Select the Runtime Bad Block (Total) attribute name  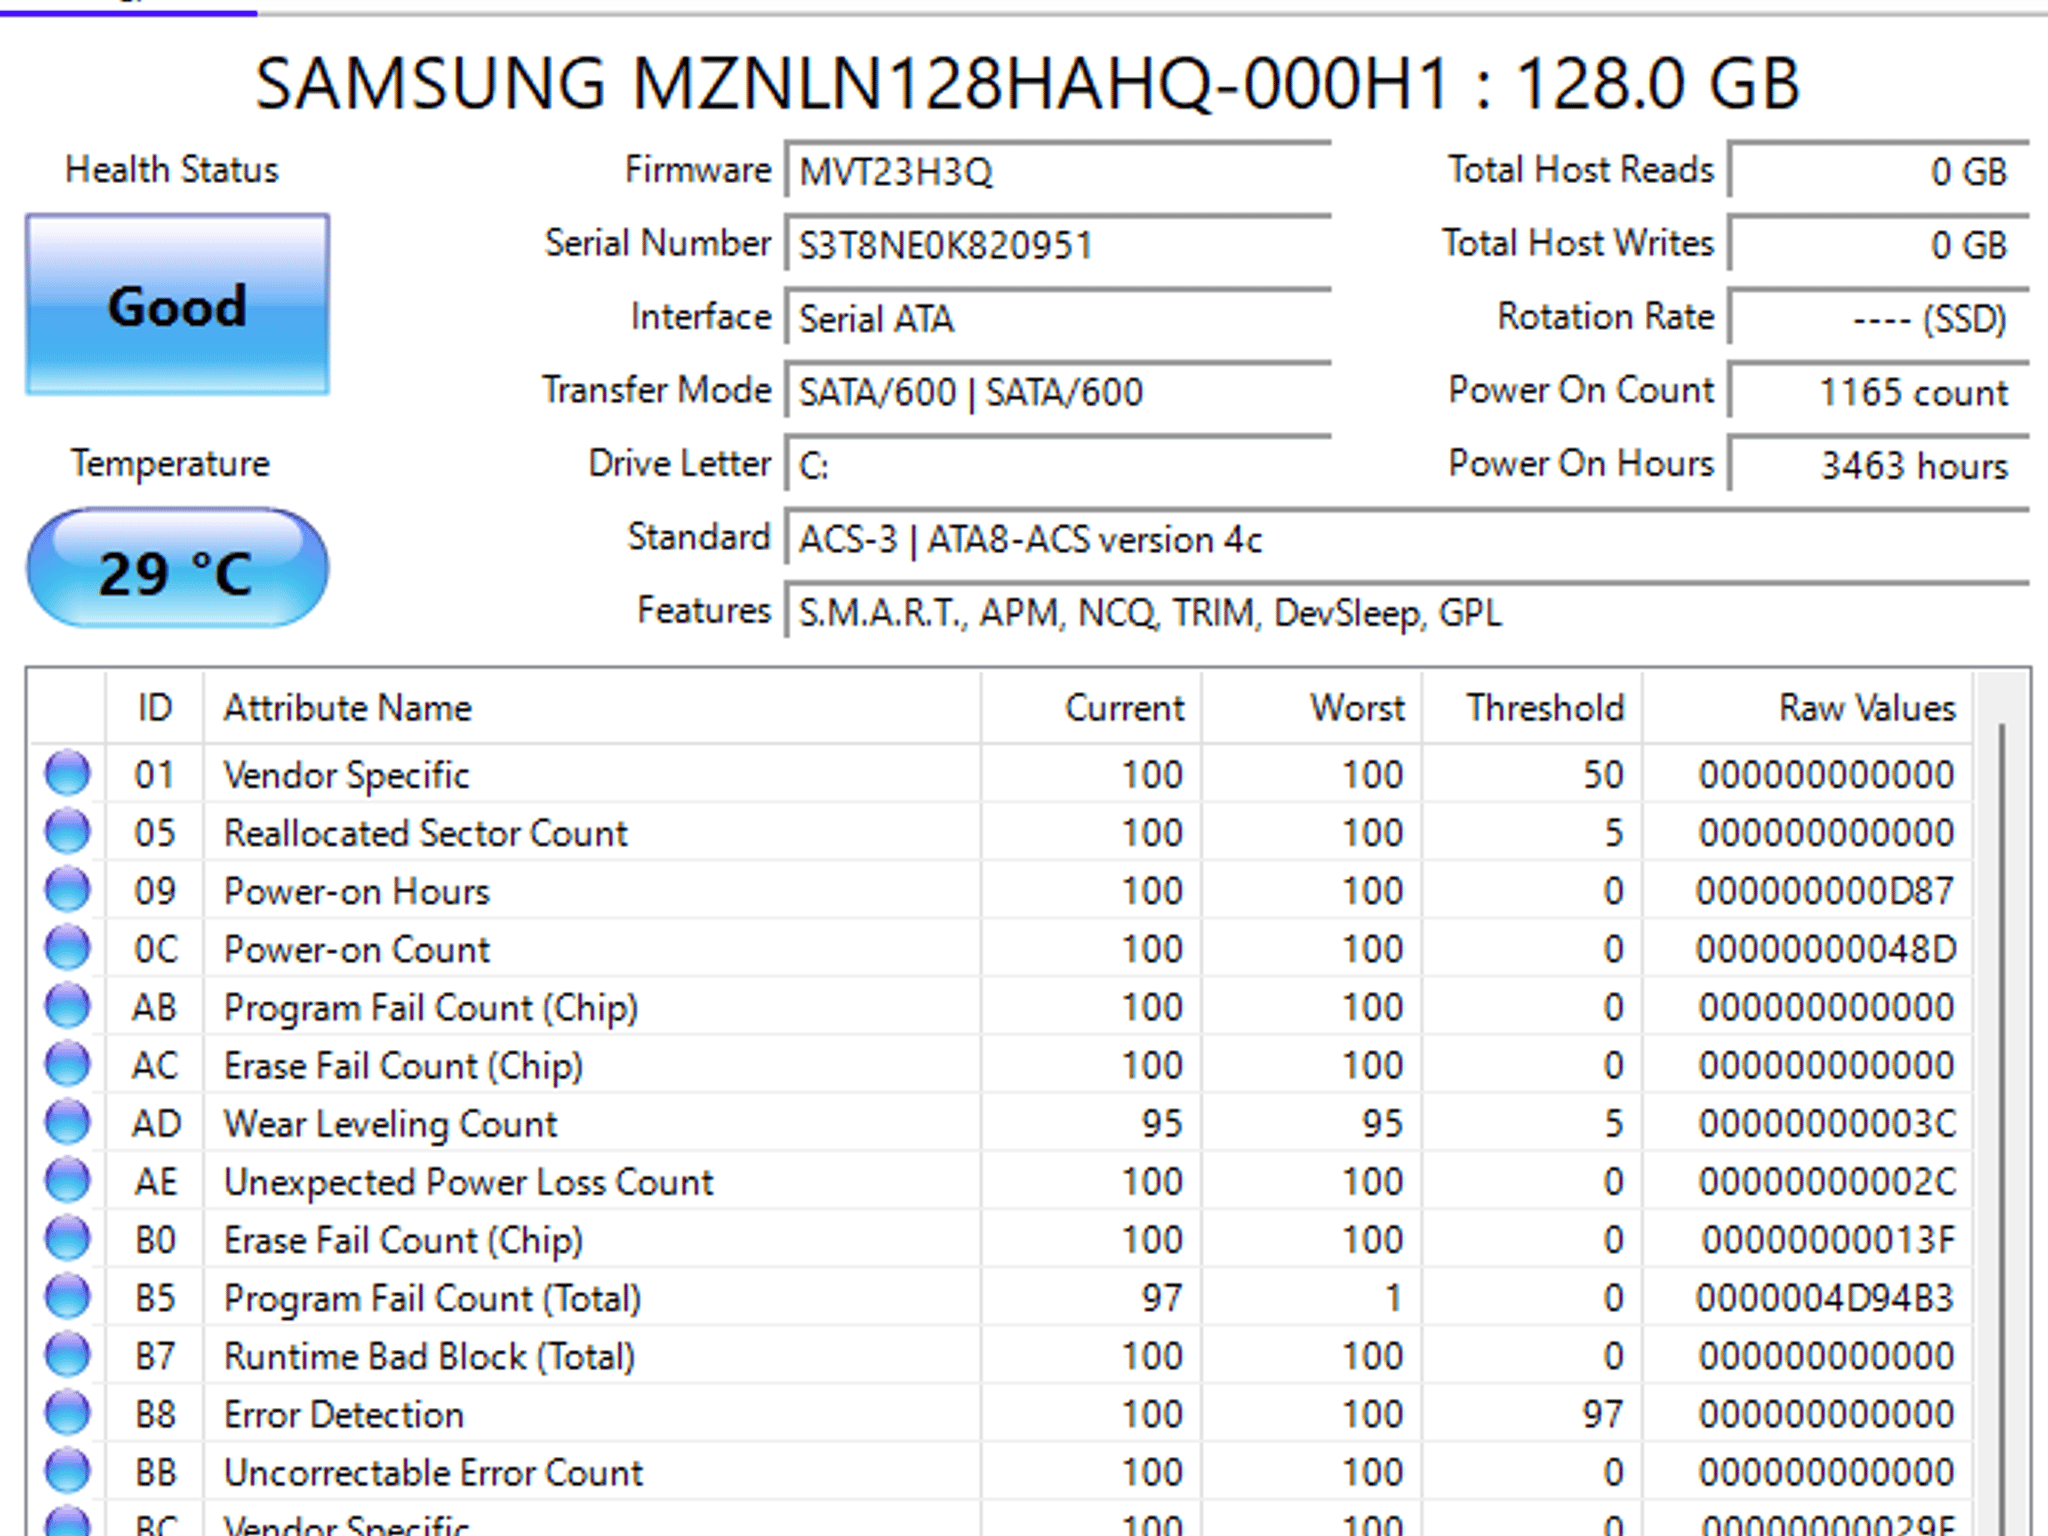pyautogui.click(x=430, y=1355)
